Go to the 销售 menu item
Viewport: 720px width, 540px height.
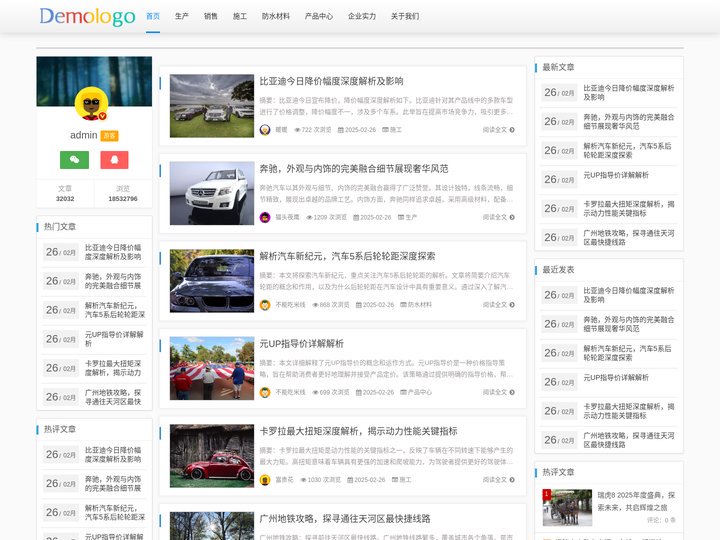[211, 16]
